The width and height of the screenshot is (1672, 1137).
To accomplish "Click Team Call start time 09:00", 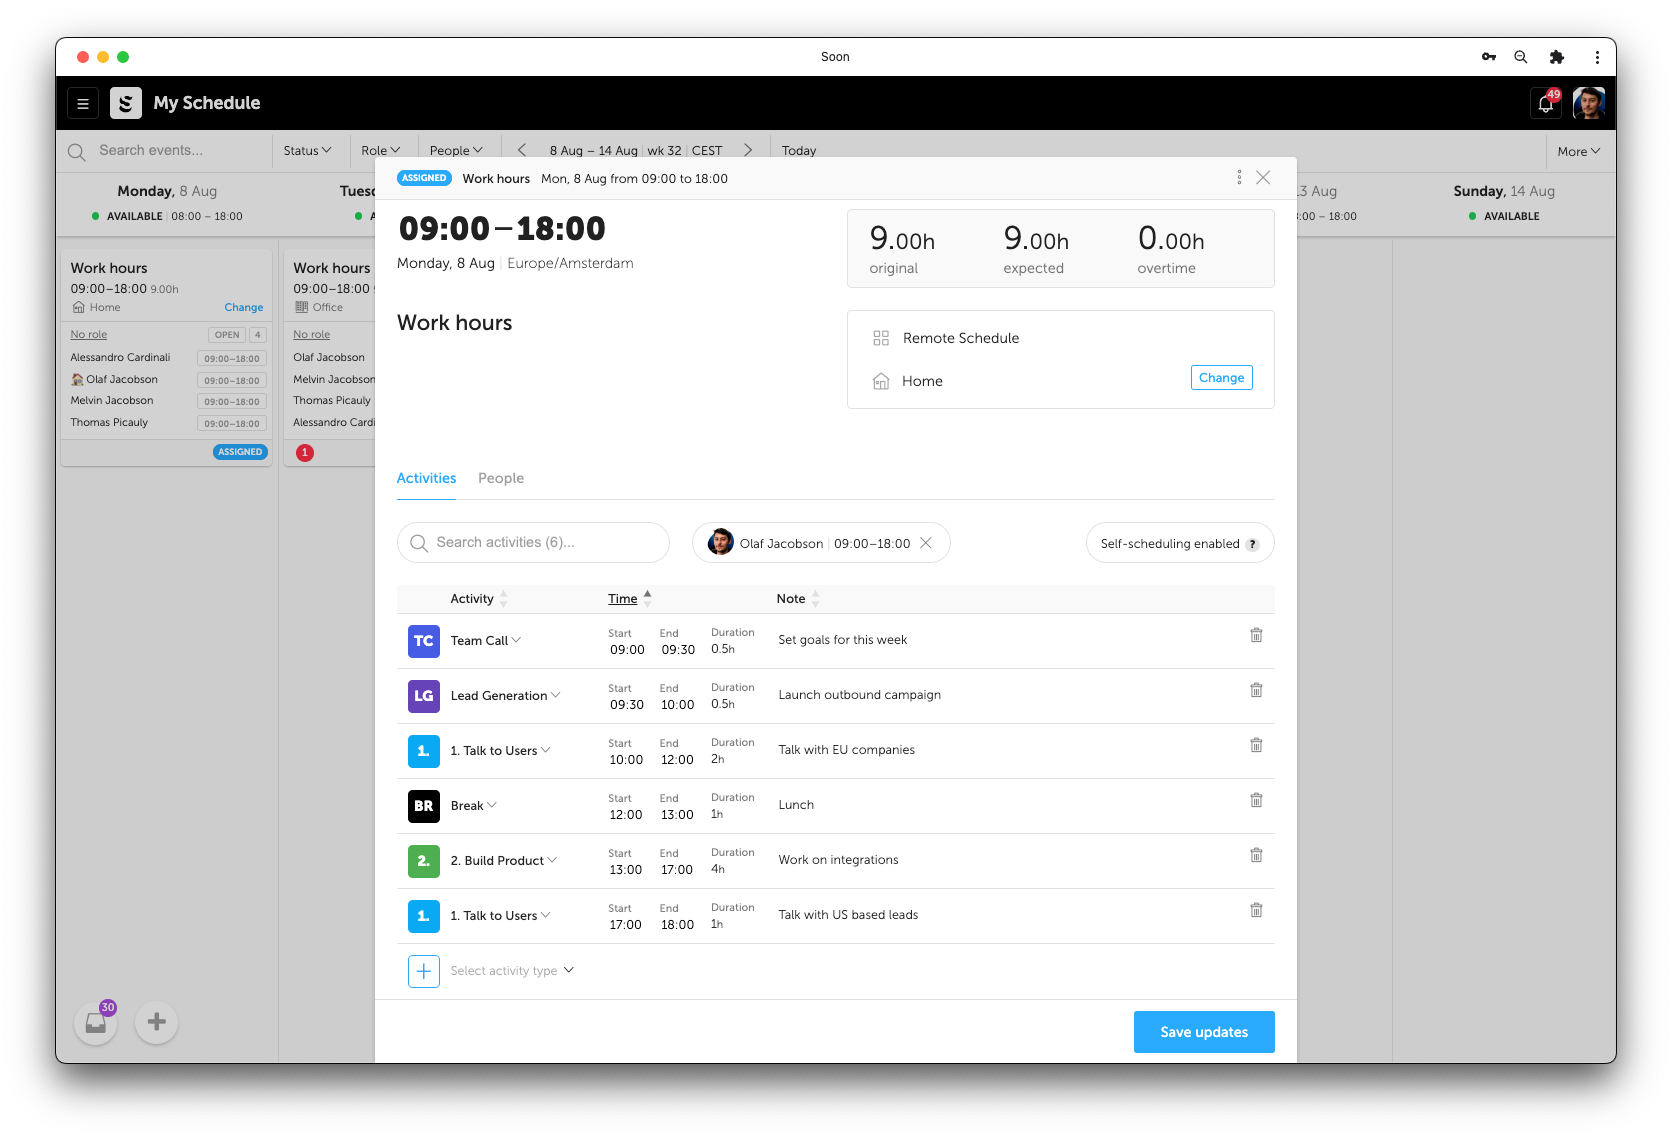I will pyautogui.click(x=628, y=650).
